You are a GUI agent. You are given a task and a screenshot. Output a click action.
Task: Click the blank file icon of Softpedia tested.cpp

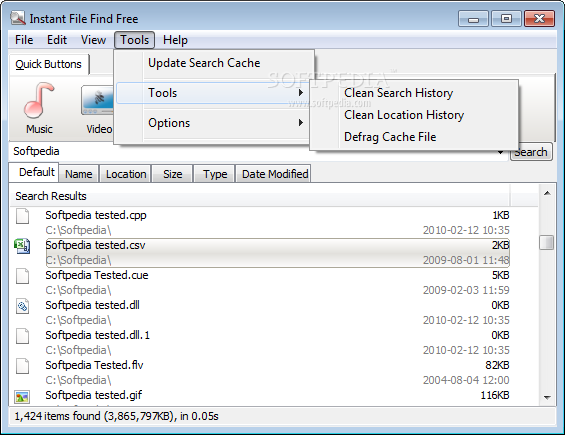click(22, 216)
